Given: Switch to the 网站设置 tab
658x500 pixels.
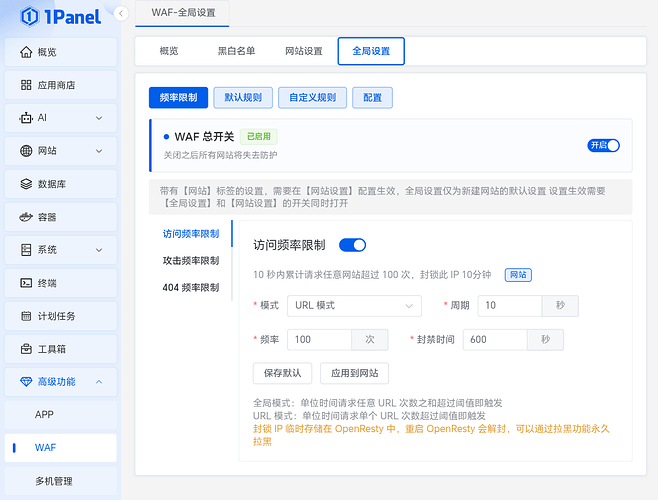Looking at the screenshot, I should click(x=304, y=51).
